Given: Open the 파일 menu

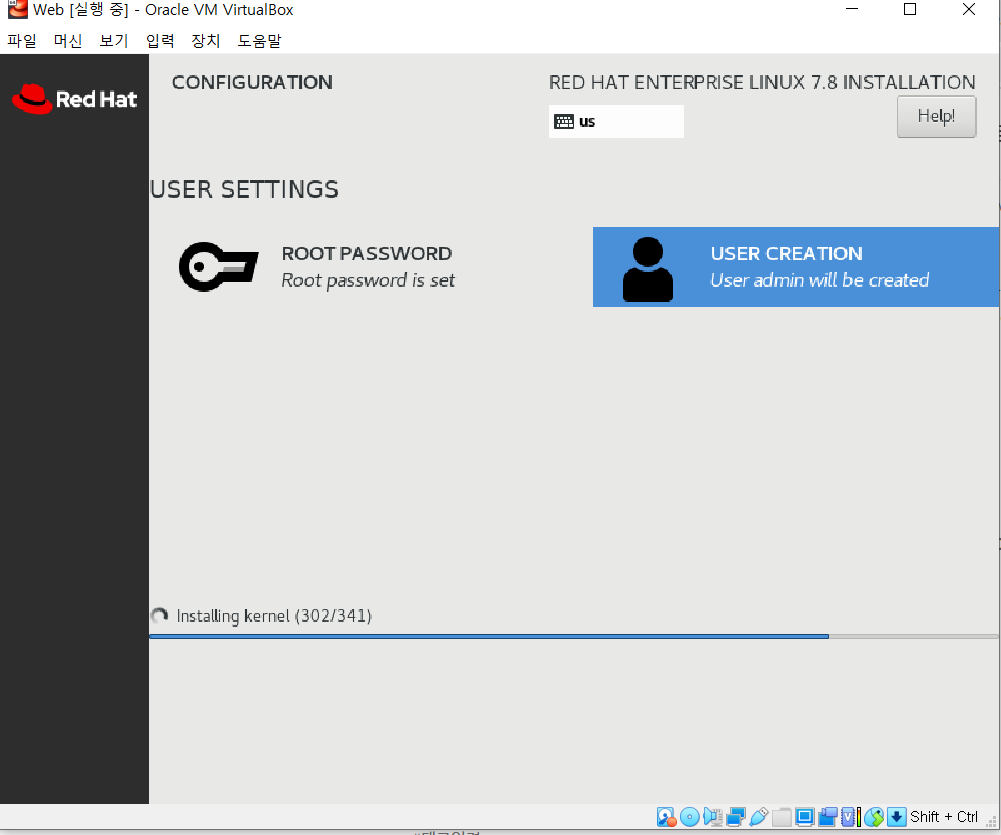Looking at the screenshot, I should [x=22, y=41].
